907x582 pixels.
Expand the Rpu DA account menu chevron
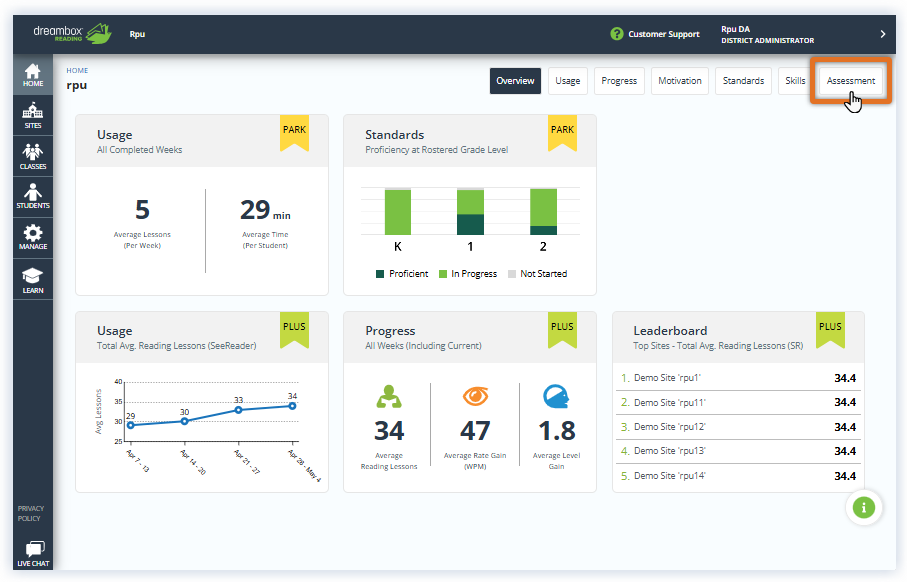[x=882, y=33]
